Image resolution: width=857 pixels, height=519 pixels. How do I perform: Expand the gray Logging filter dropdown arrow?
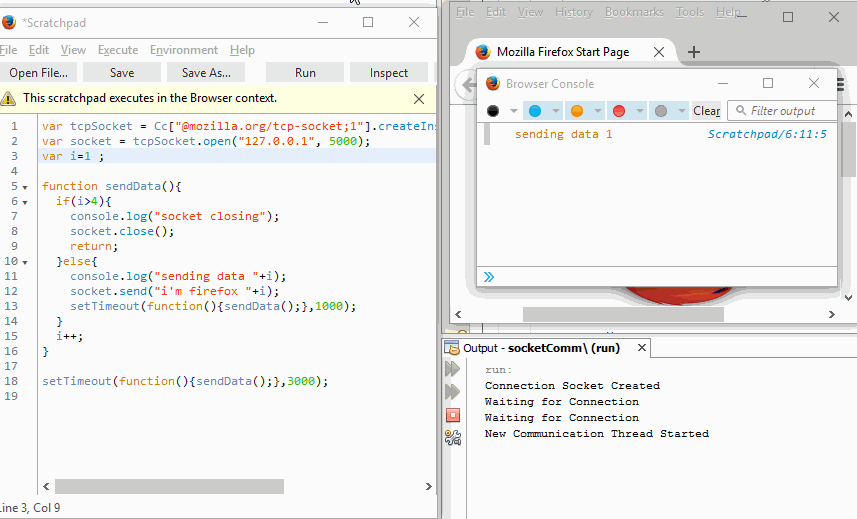pyautogui.click(x=682, y=111)
